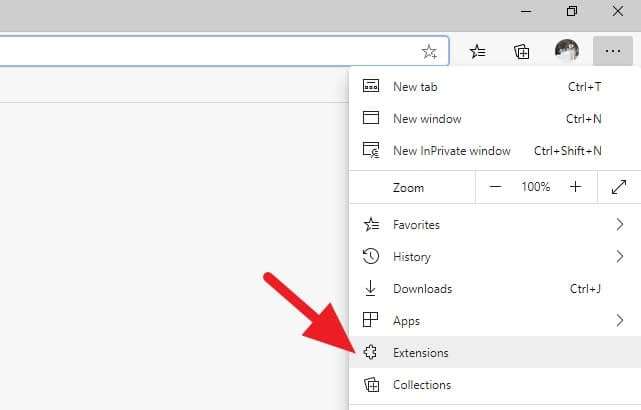Click the New InPrivate window icon

[x=371, y=150]
